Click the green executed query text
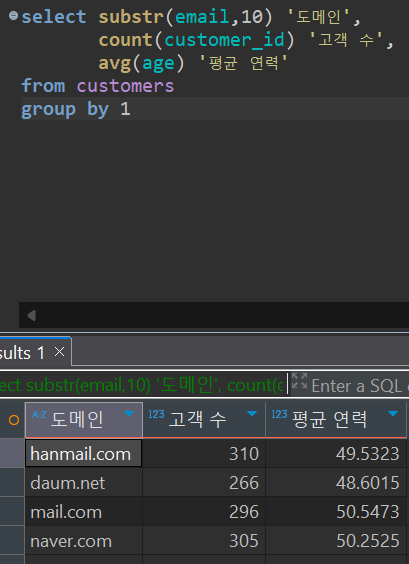The image size is (409, 564). [x=142, y=386]
